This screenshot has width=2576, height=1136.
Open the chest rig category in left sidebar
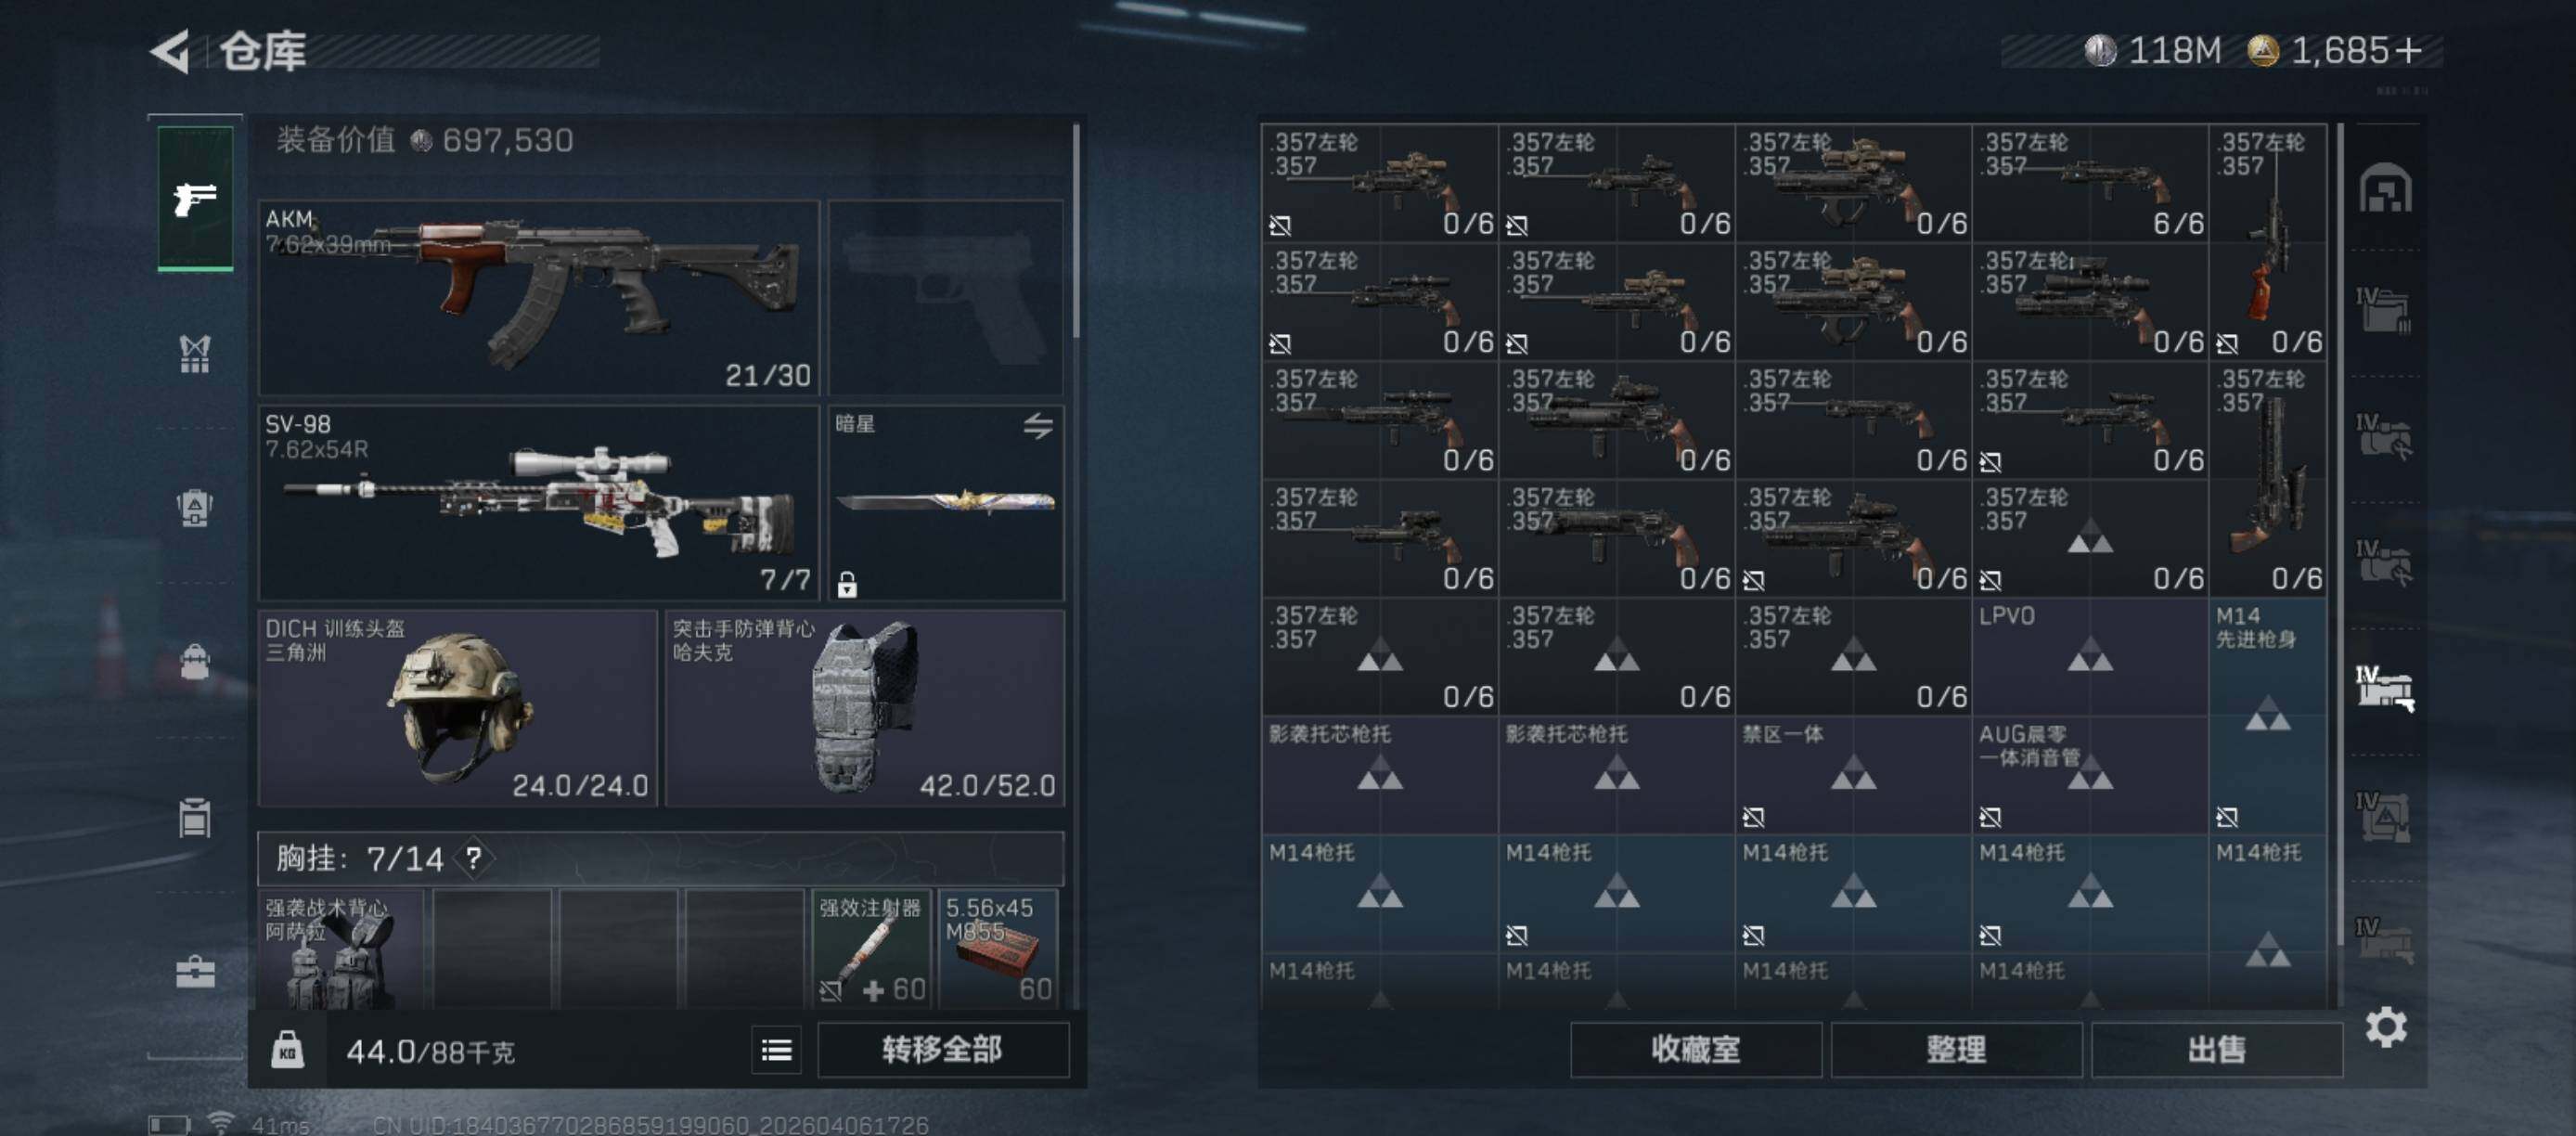click(195, 354)
